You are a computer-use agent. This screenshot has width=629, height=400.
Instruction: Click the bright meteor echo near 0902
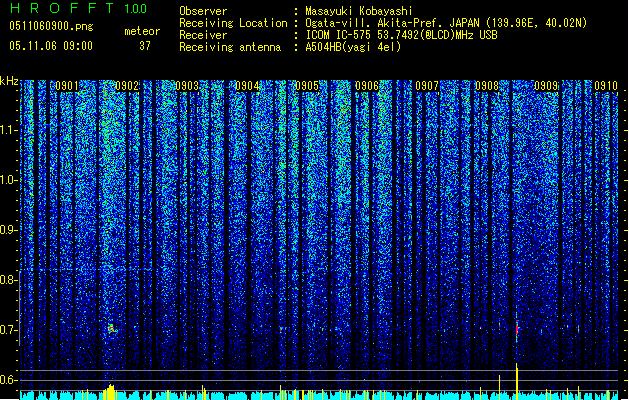112,329
